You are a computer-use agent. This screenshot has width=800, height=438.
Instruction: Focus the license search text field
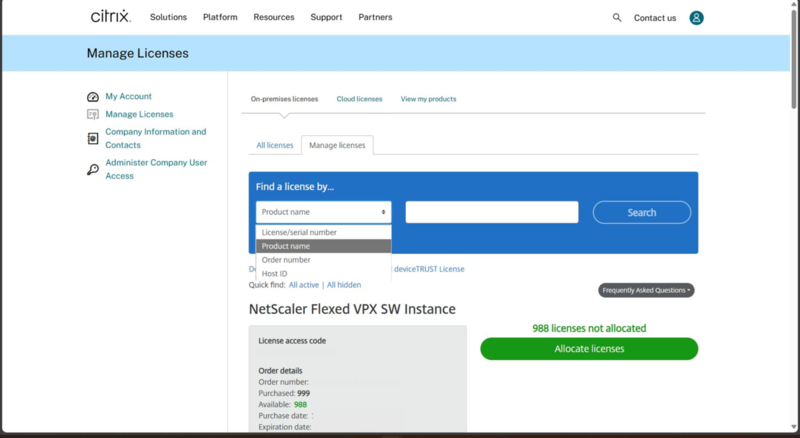tap(492, 212)
